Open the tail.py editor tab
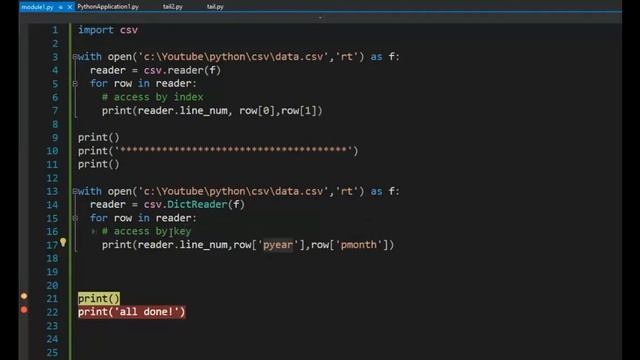Screen dimensions: 640x360 [x=215, y=7]
